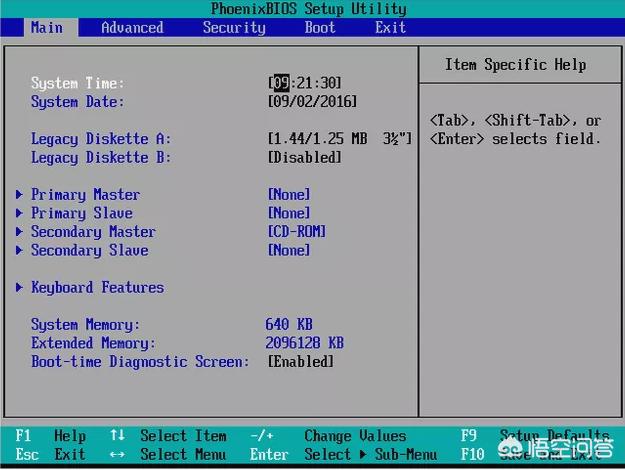
Task: Click the Legacy Diskette A label
Action: click(101, 139)
